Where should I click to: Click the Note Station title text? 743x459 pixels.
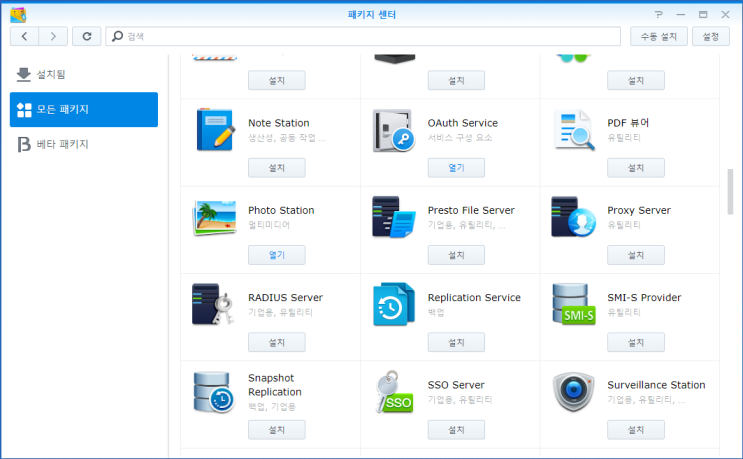pyautogui.click(x=279, y=123)
